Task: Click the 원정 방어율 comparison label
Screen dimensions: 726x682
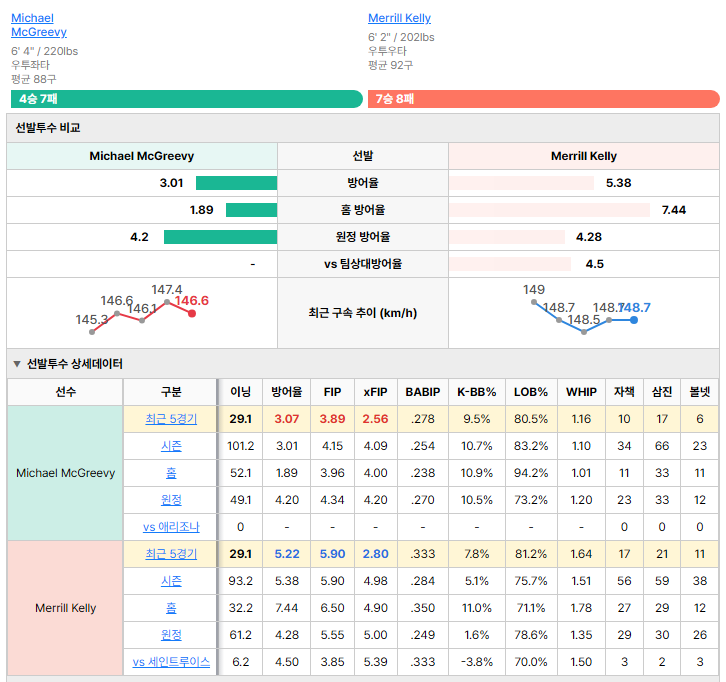Action: point(363,237)
